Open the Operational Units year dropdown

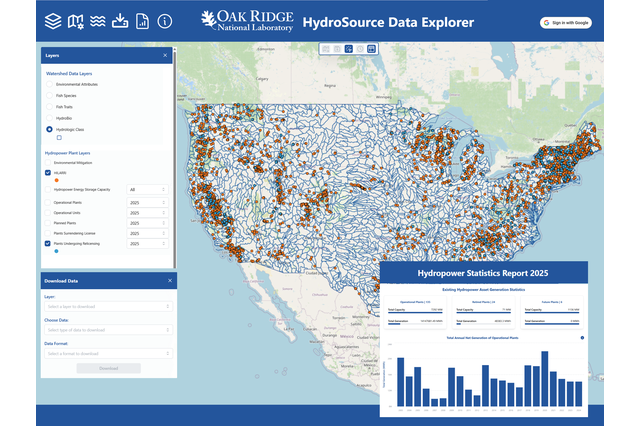[x=147, y=213]
